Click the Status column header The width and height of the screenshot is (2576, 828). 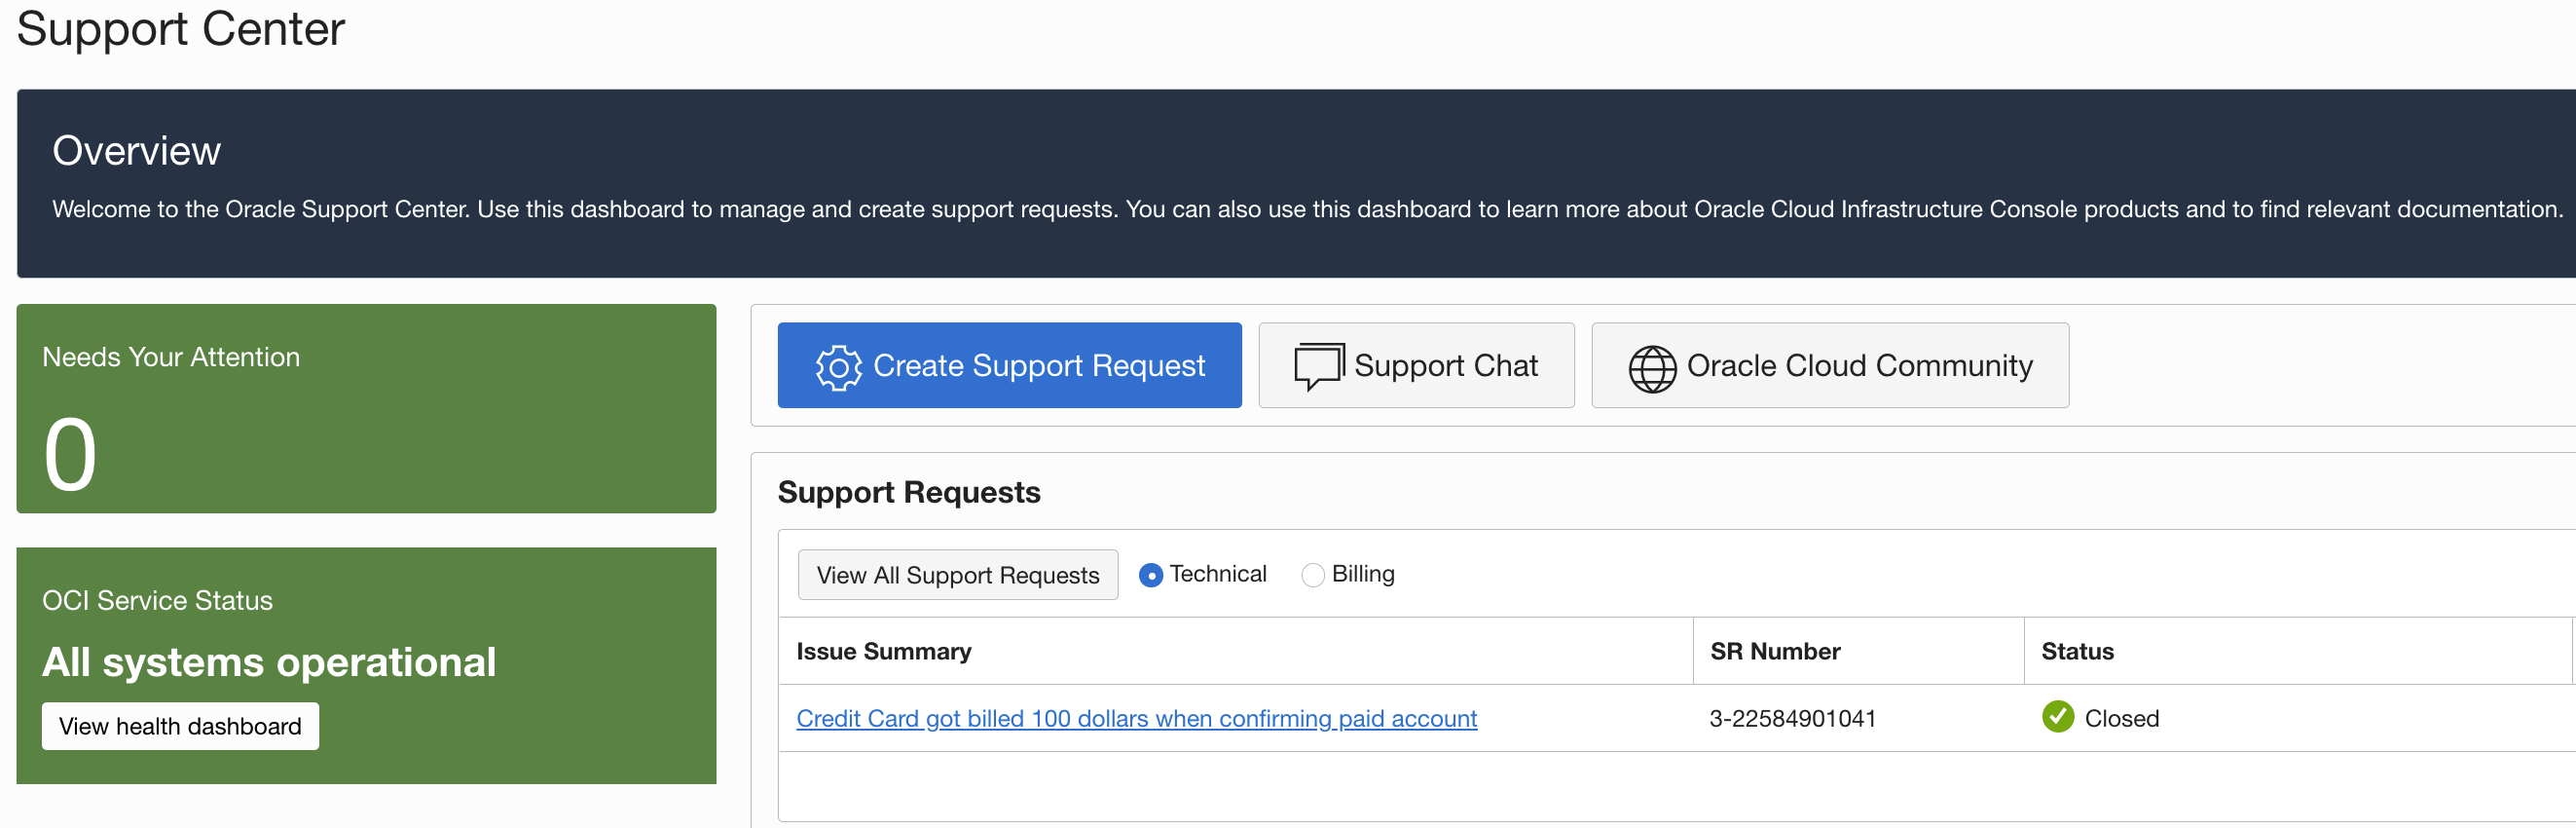tap(2077, 651)
